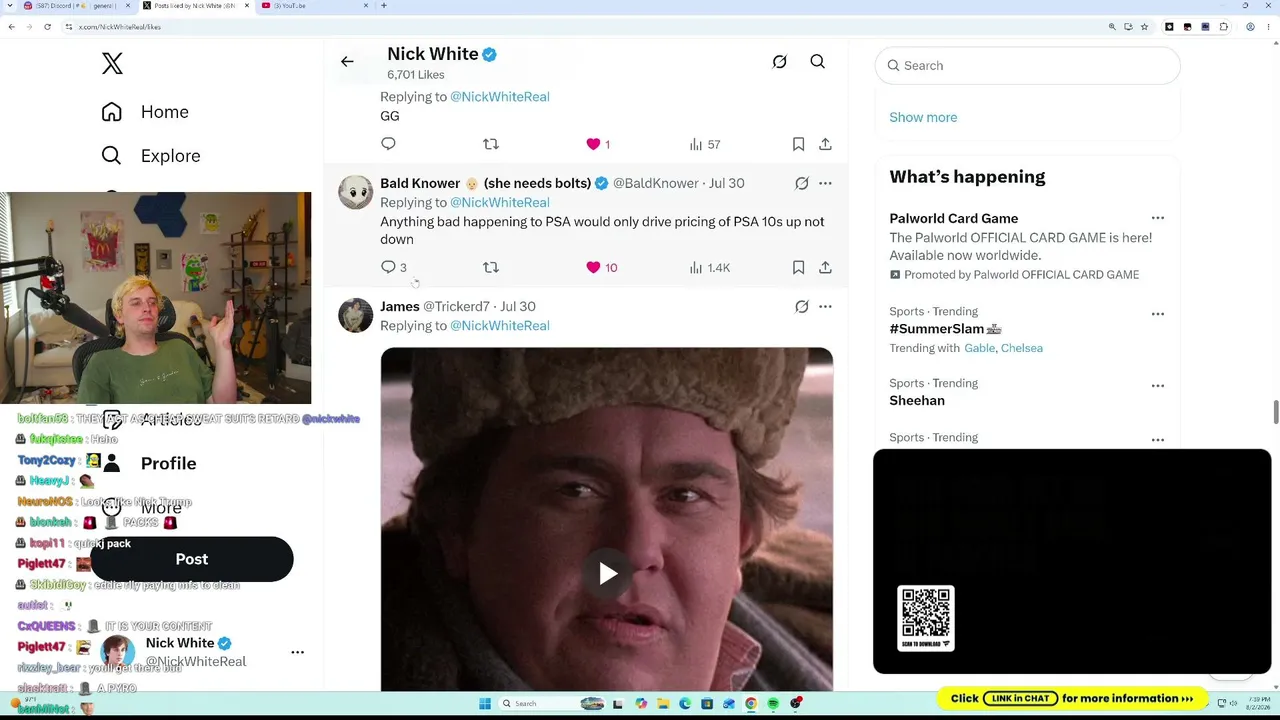This screenshot has width=1280, height=720.
Task: Go to Home in the X sidebar
Action: 145,112
